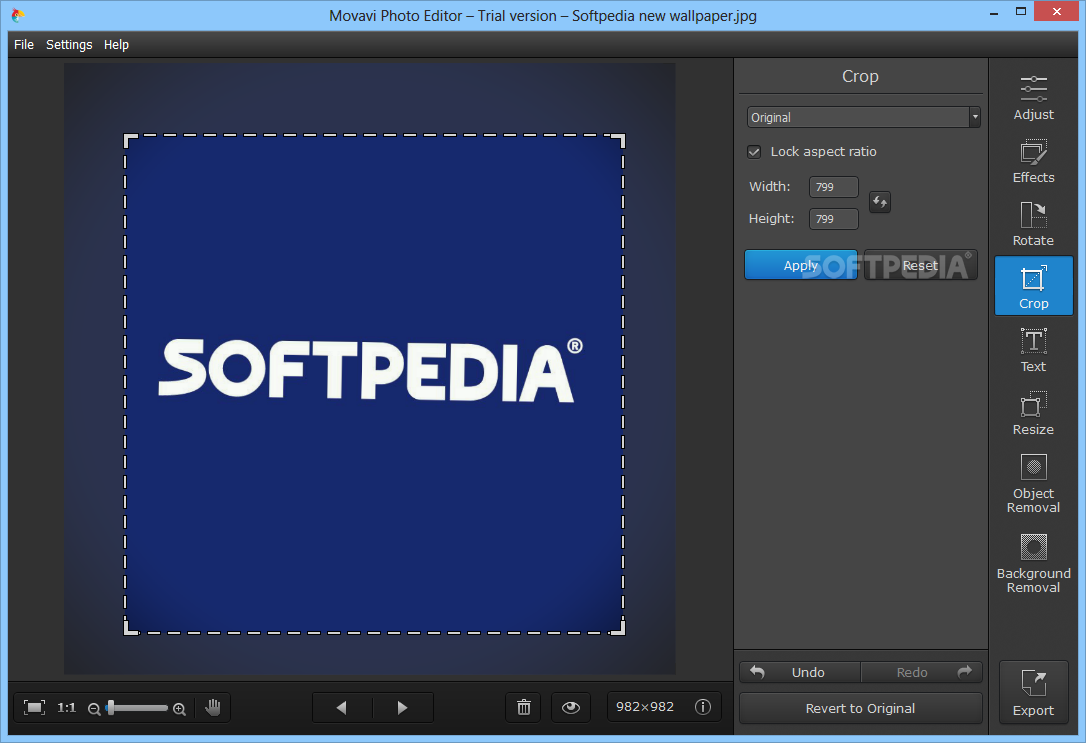Fit image to window icon
This screenshot has width=1086, height=743.
(x=34, y=707)
